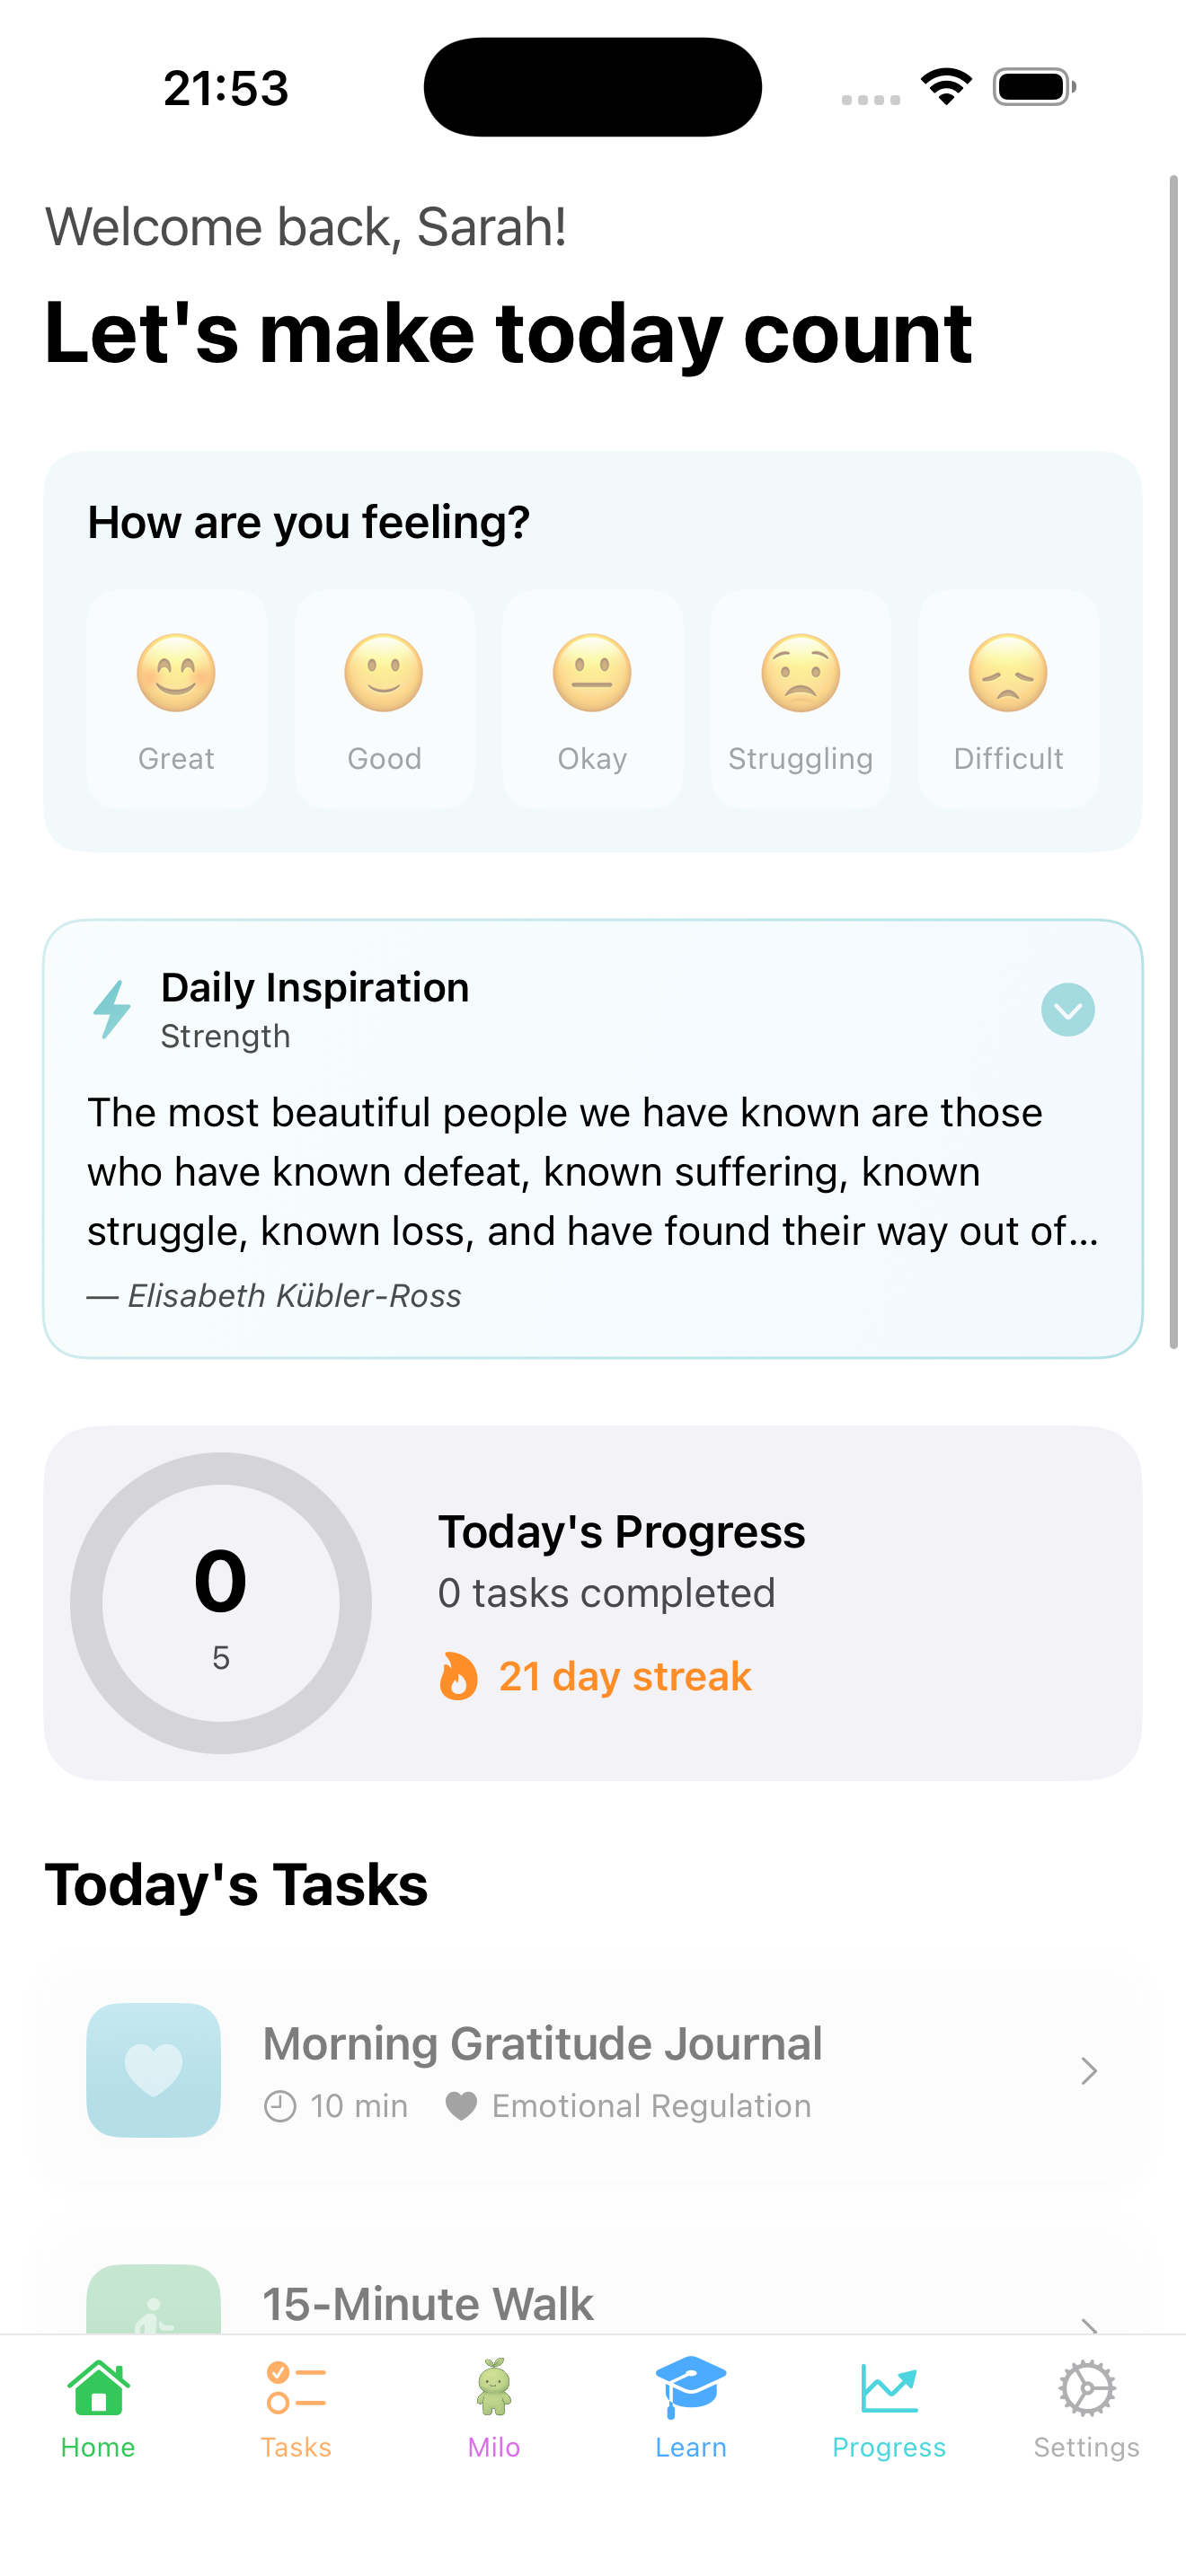Image resolution: width=1186 pixels, height=2576 pixels.
Task: Select the Struggling mood emoji
Action: coord(800,672)
